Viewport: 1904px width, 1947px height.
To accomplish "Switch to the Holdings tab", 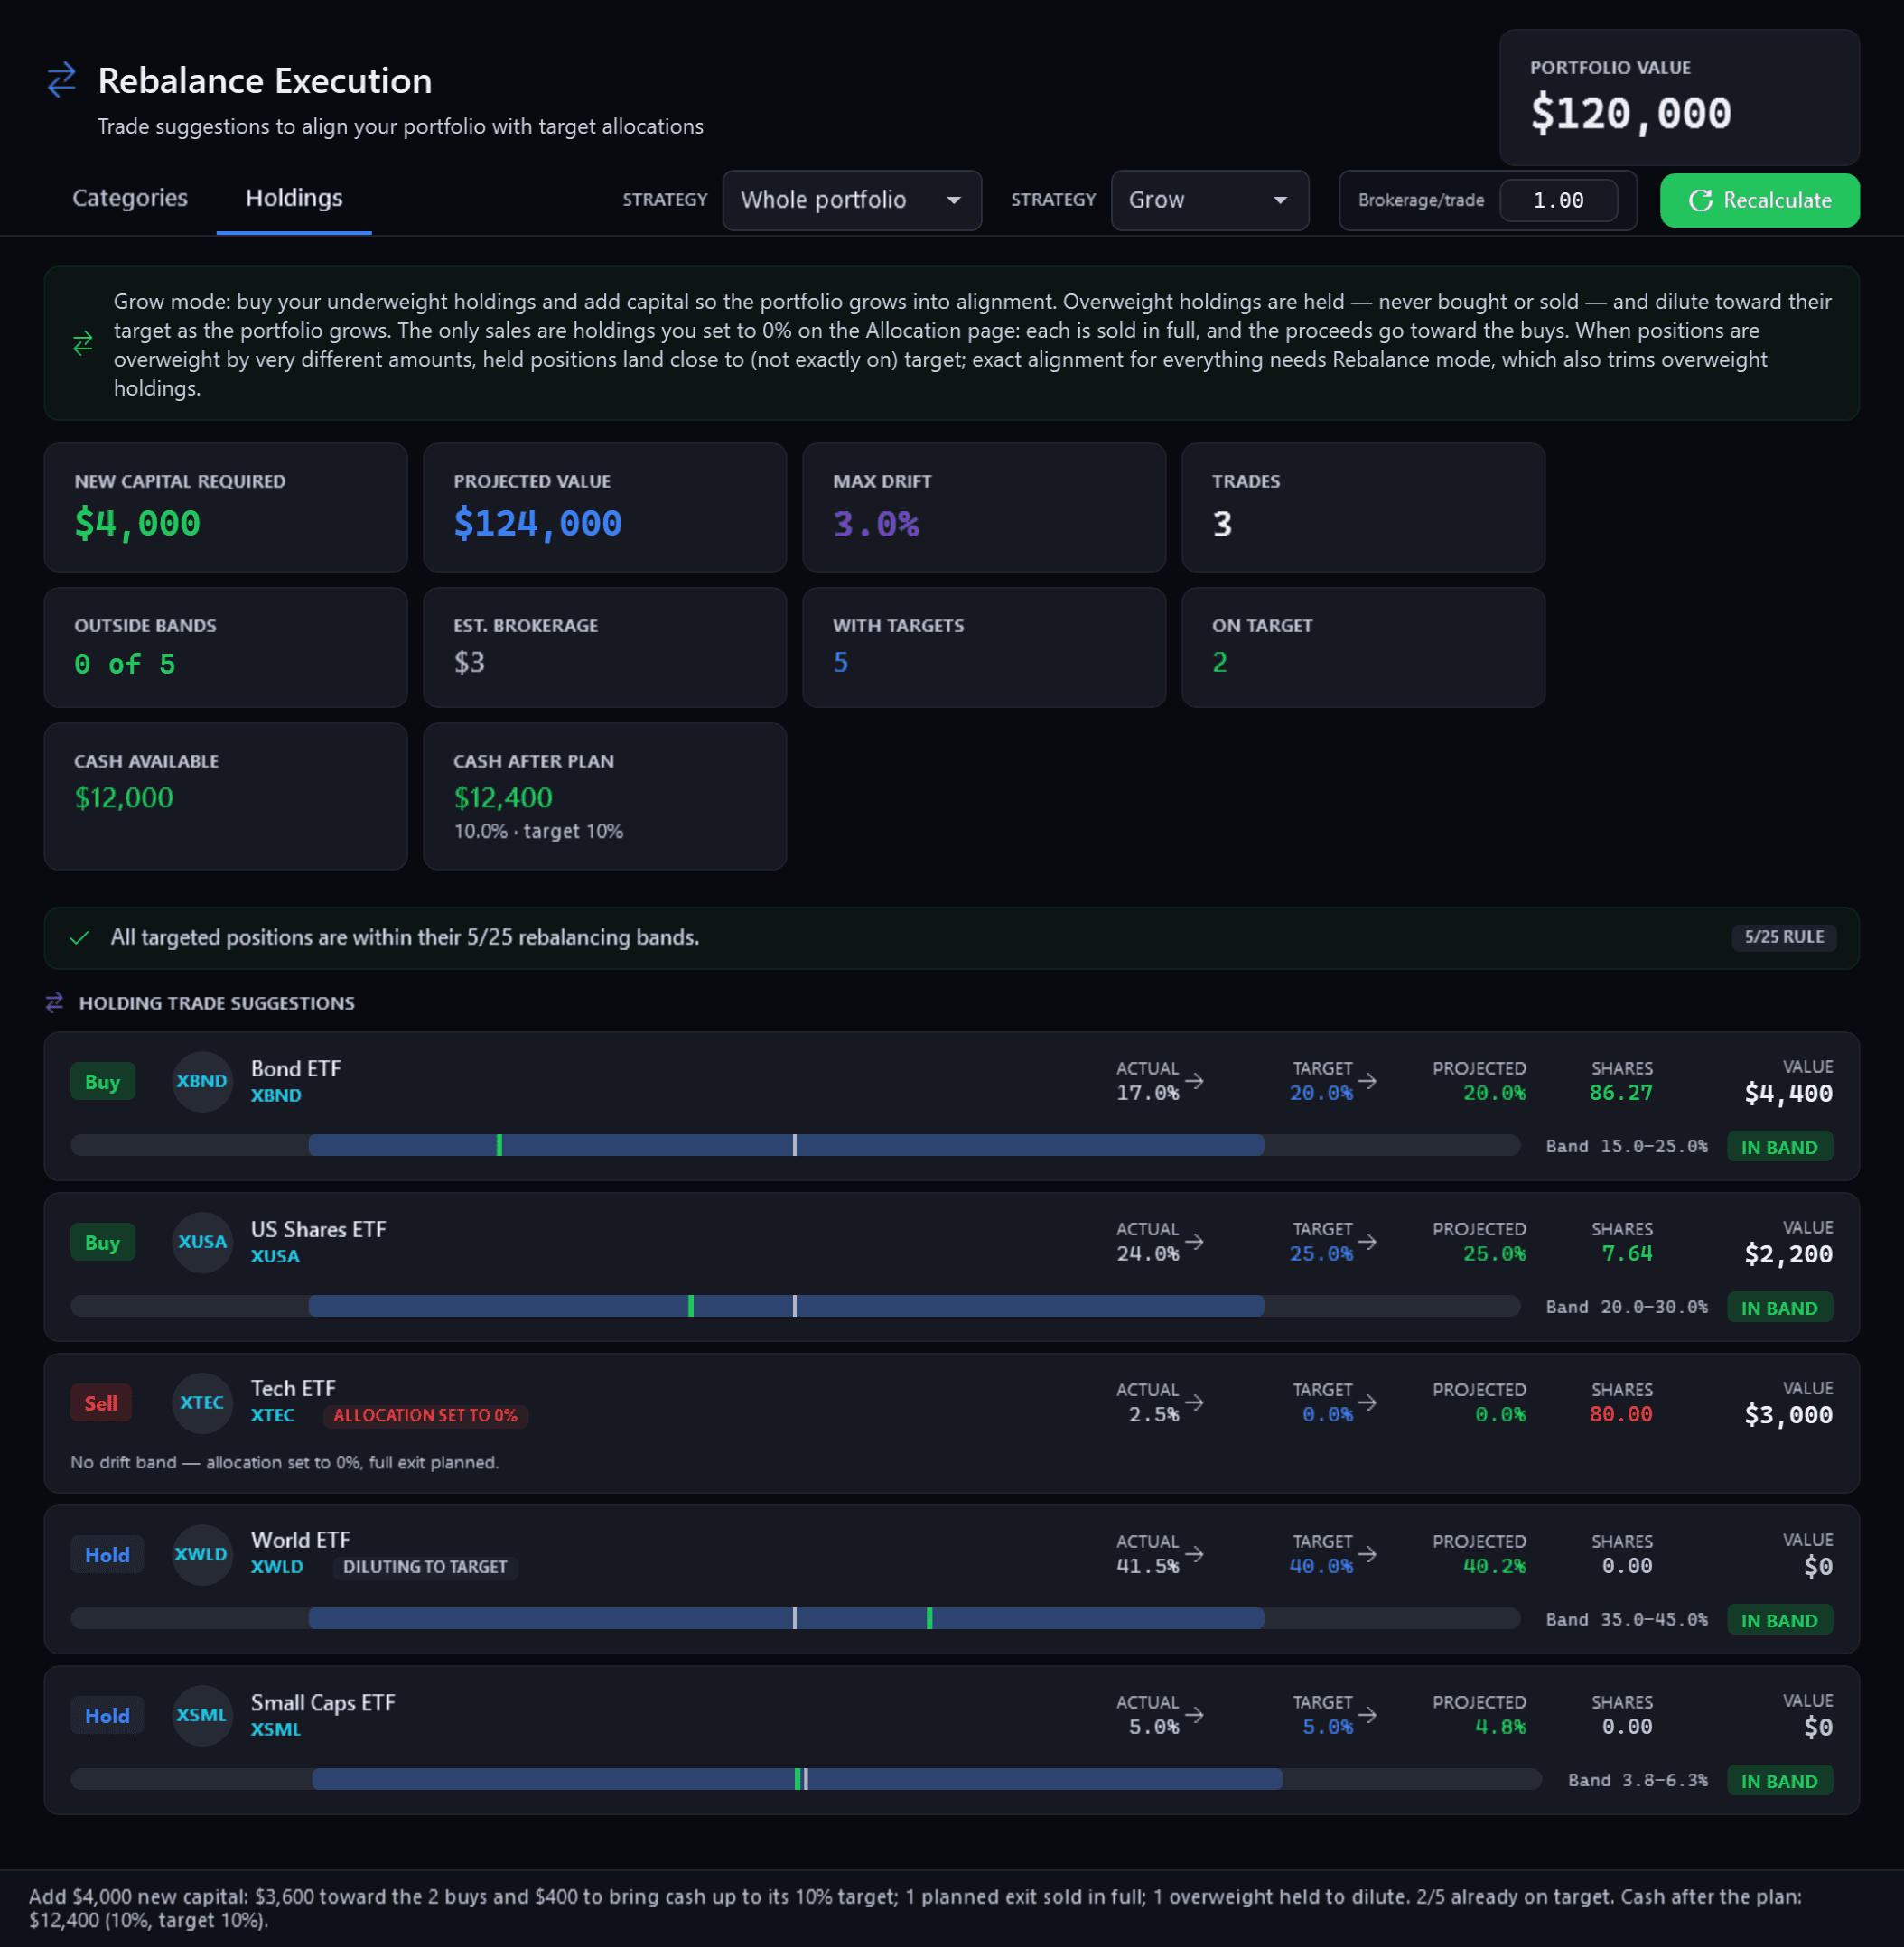I will pos(294,198).
